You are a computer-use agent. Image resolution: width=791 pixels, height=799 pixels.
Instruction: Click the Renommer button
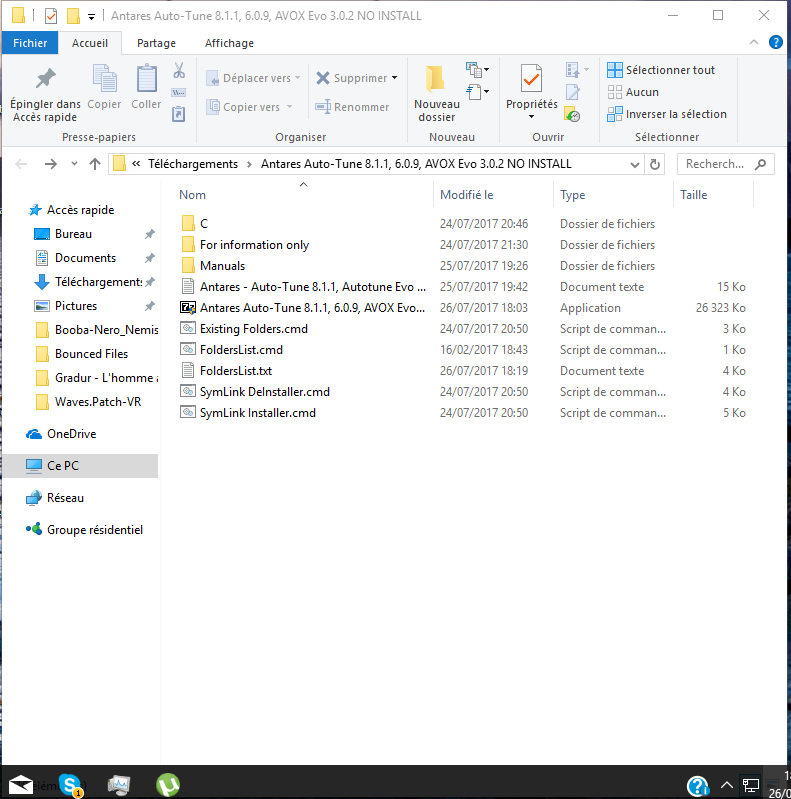point(352,106)
